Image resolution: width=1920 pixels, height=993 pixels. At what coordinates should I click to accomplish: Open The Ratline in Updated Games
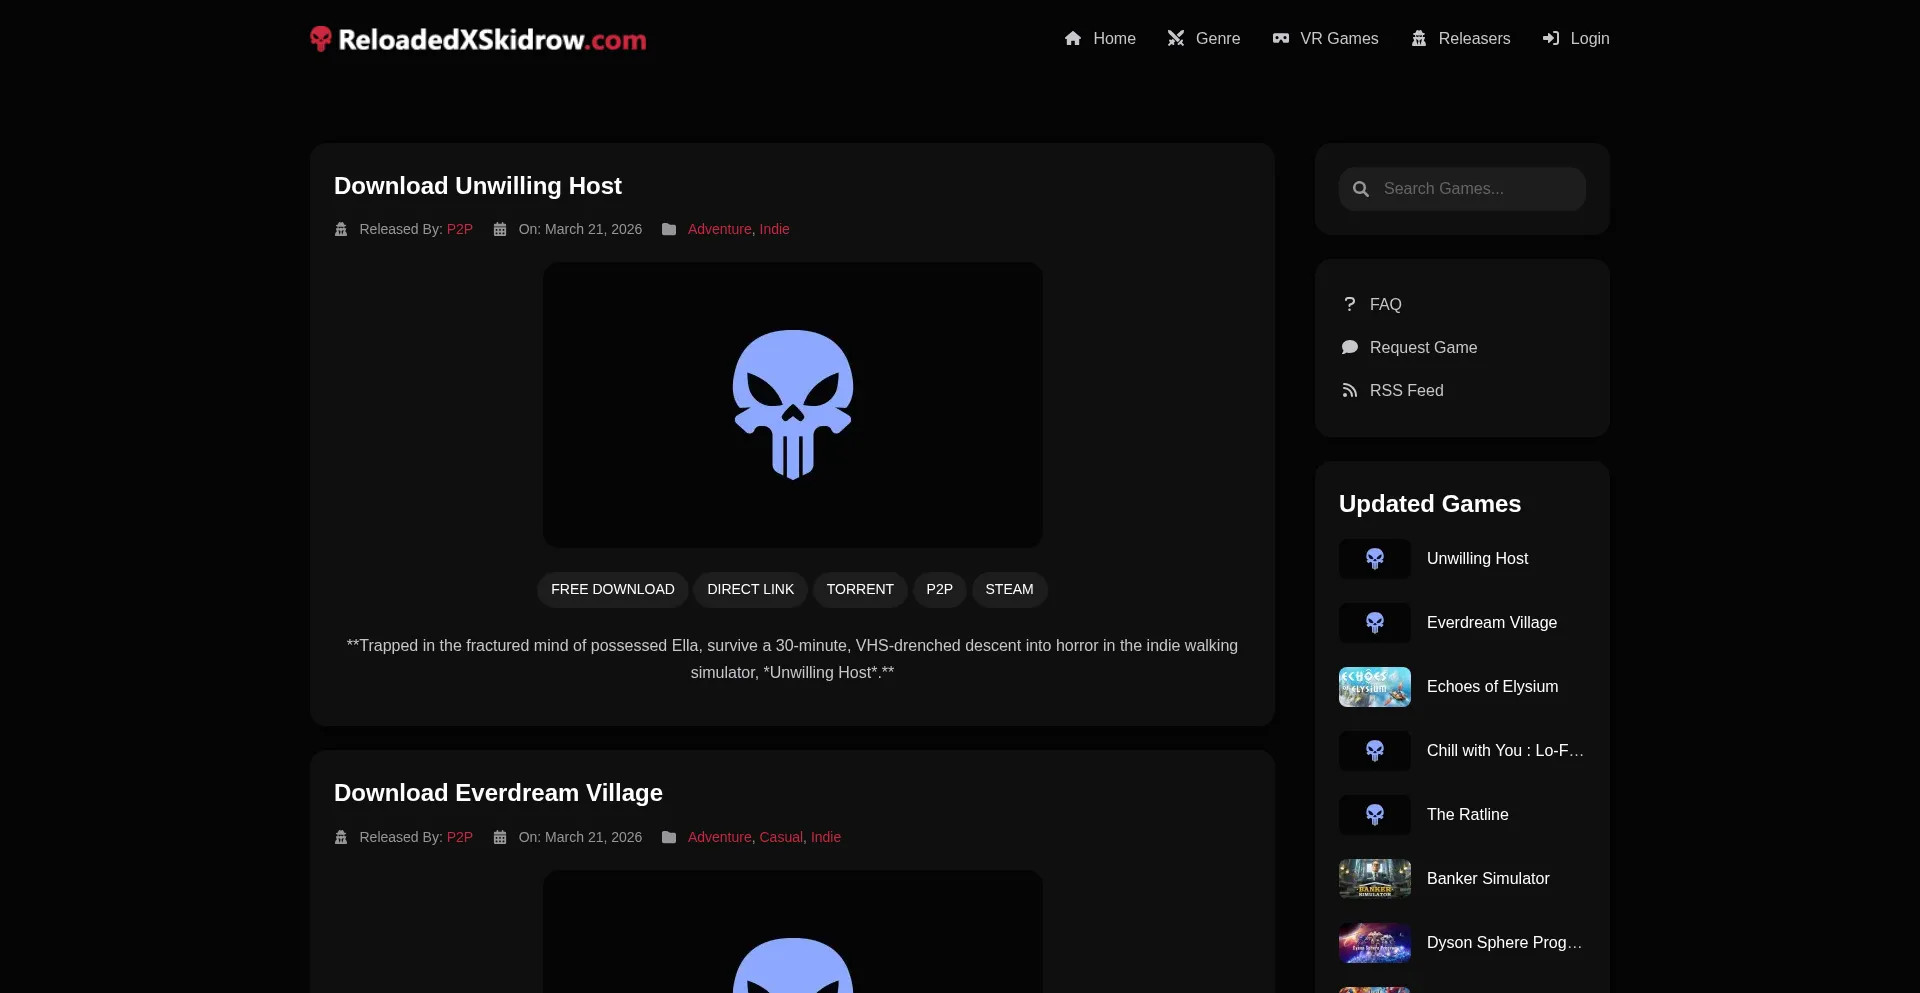pos(1467,814)
